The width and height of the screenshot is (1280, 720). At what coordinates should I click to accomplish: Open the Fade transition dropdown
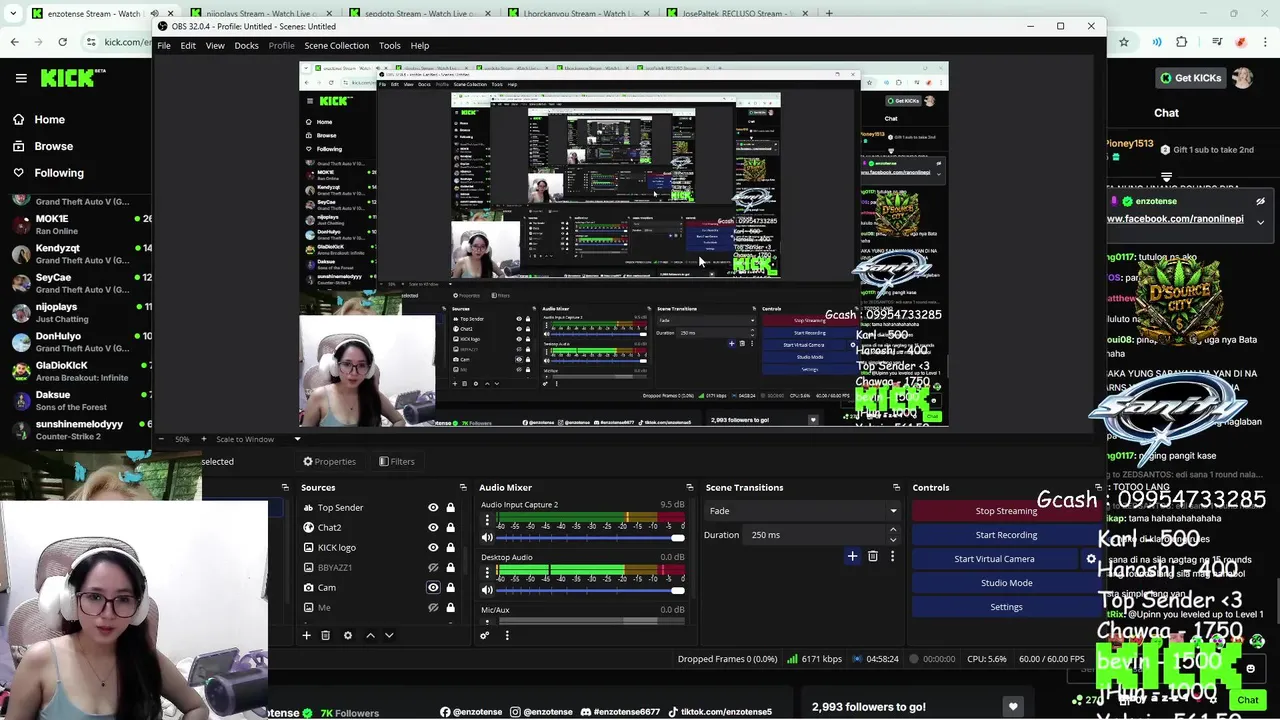click(803, 511)
